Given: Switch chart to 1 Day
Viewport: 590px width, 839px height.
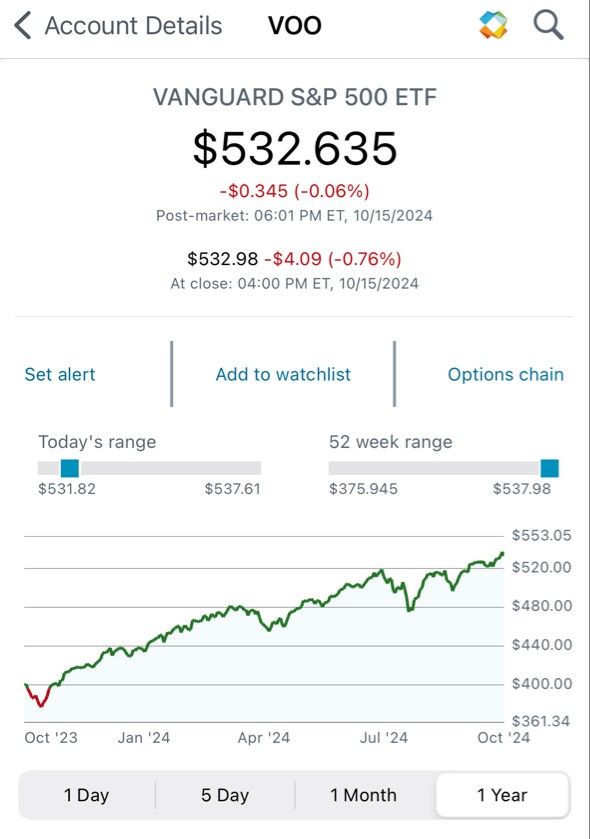Looking at the screenshot, I should pos(87,795).
